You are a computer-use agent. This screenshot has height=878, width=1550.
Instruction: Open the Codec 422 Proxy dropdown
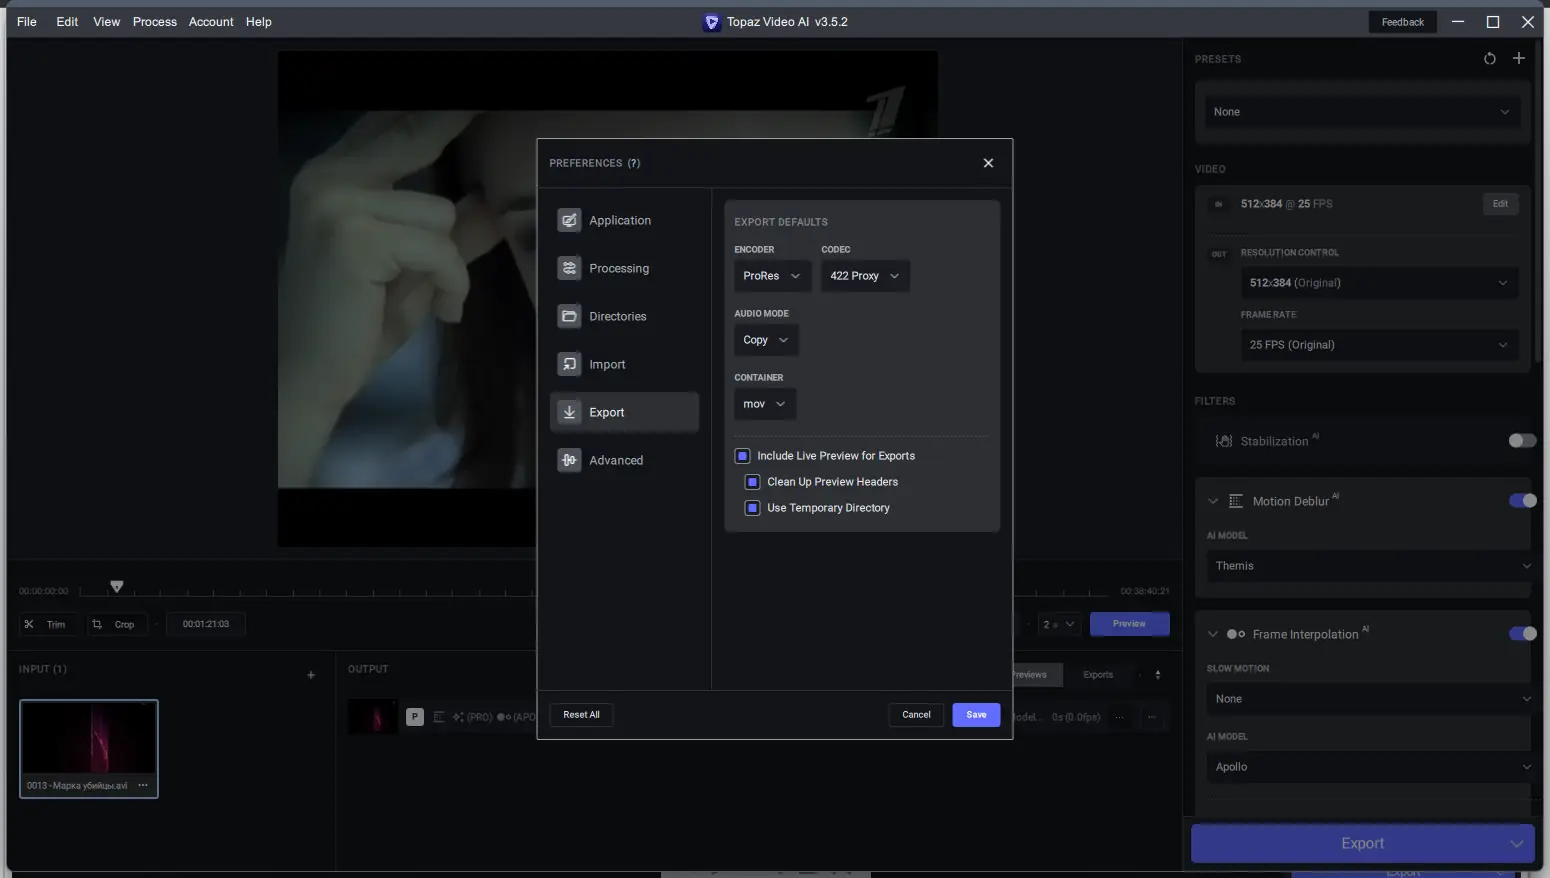(864, 275)
